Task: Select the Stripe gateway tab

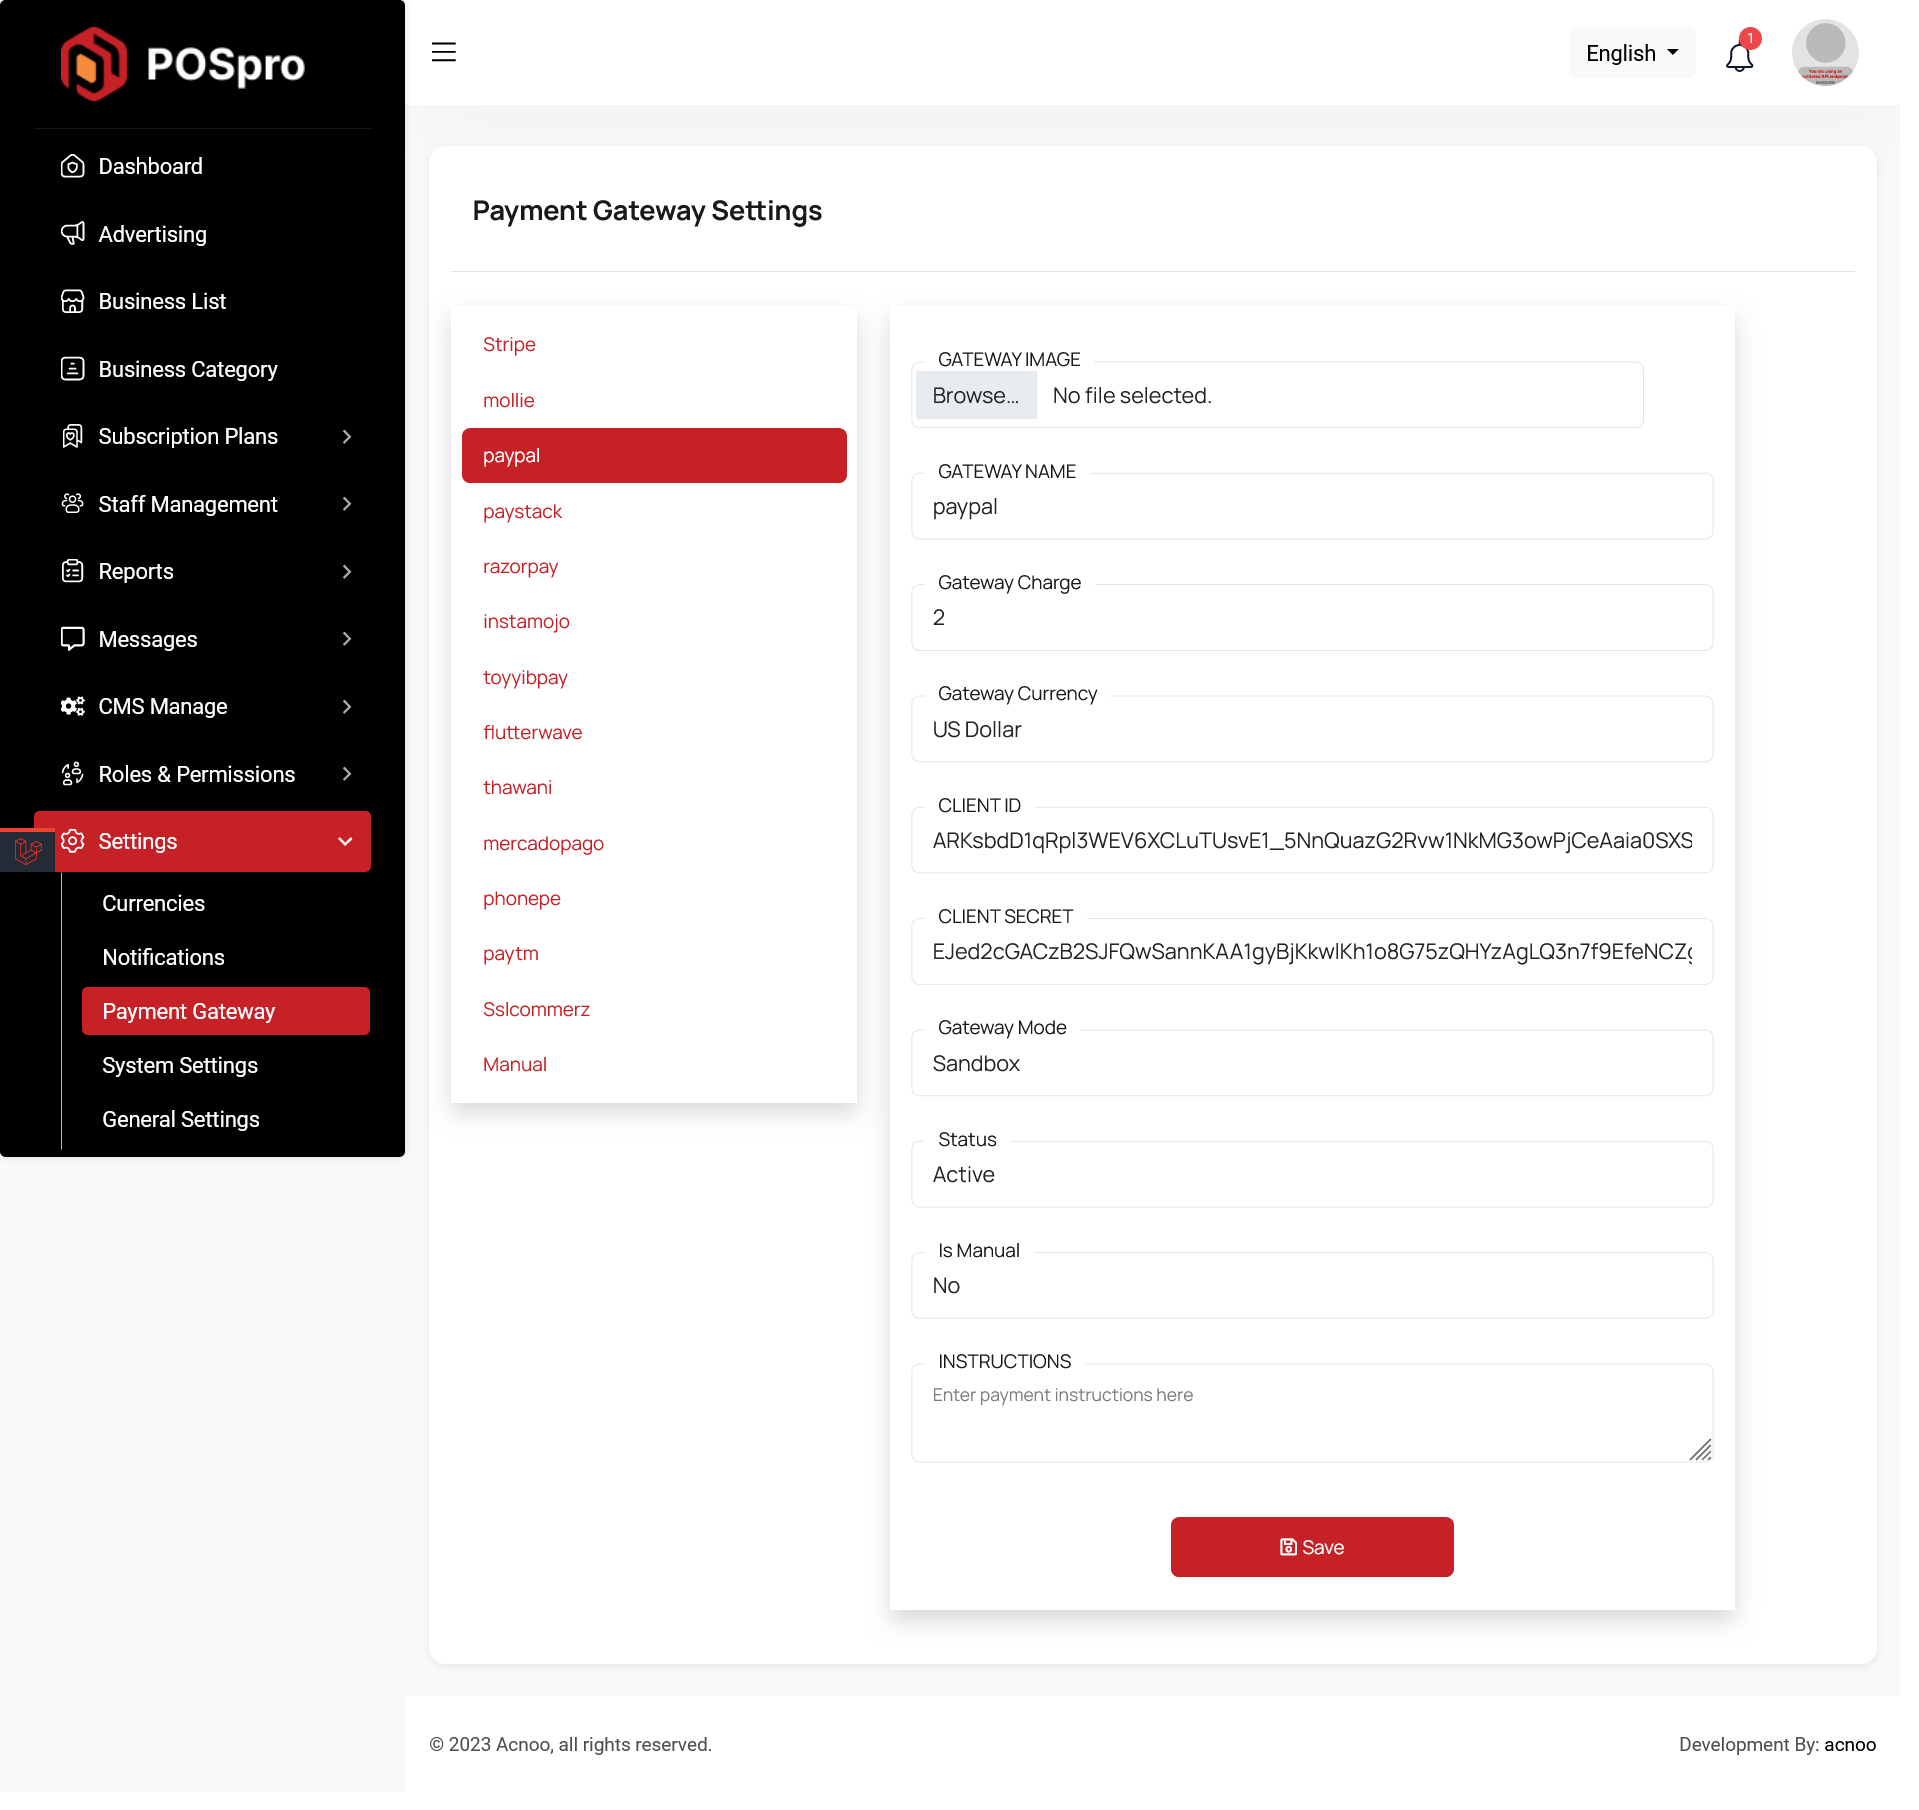Action: [x=509, y=344]
